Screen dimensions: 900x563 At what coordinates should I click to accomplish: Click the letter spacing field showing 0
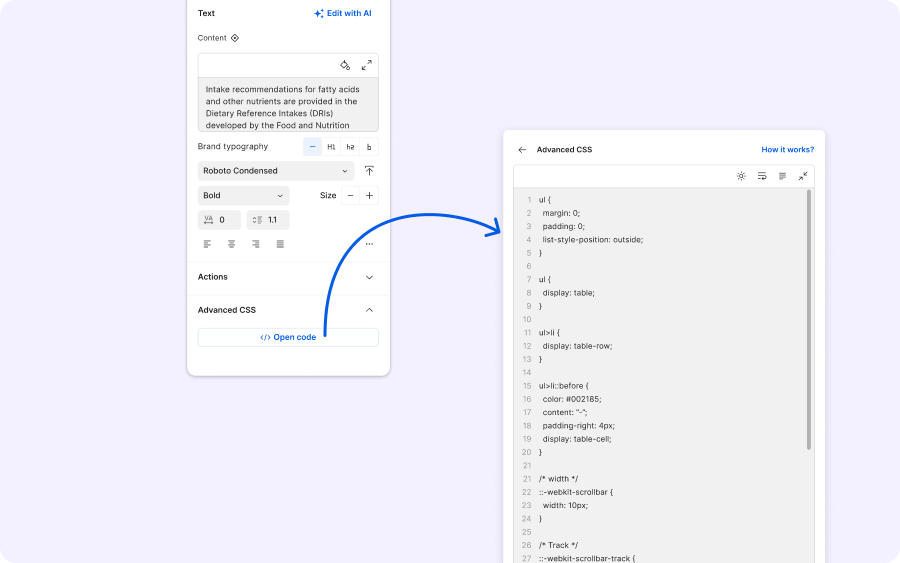coord(219,220)
